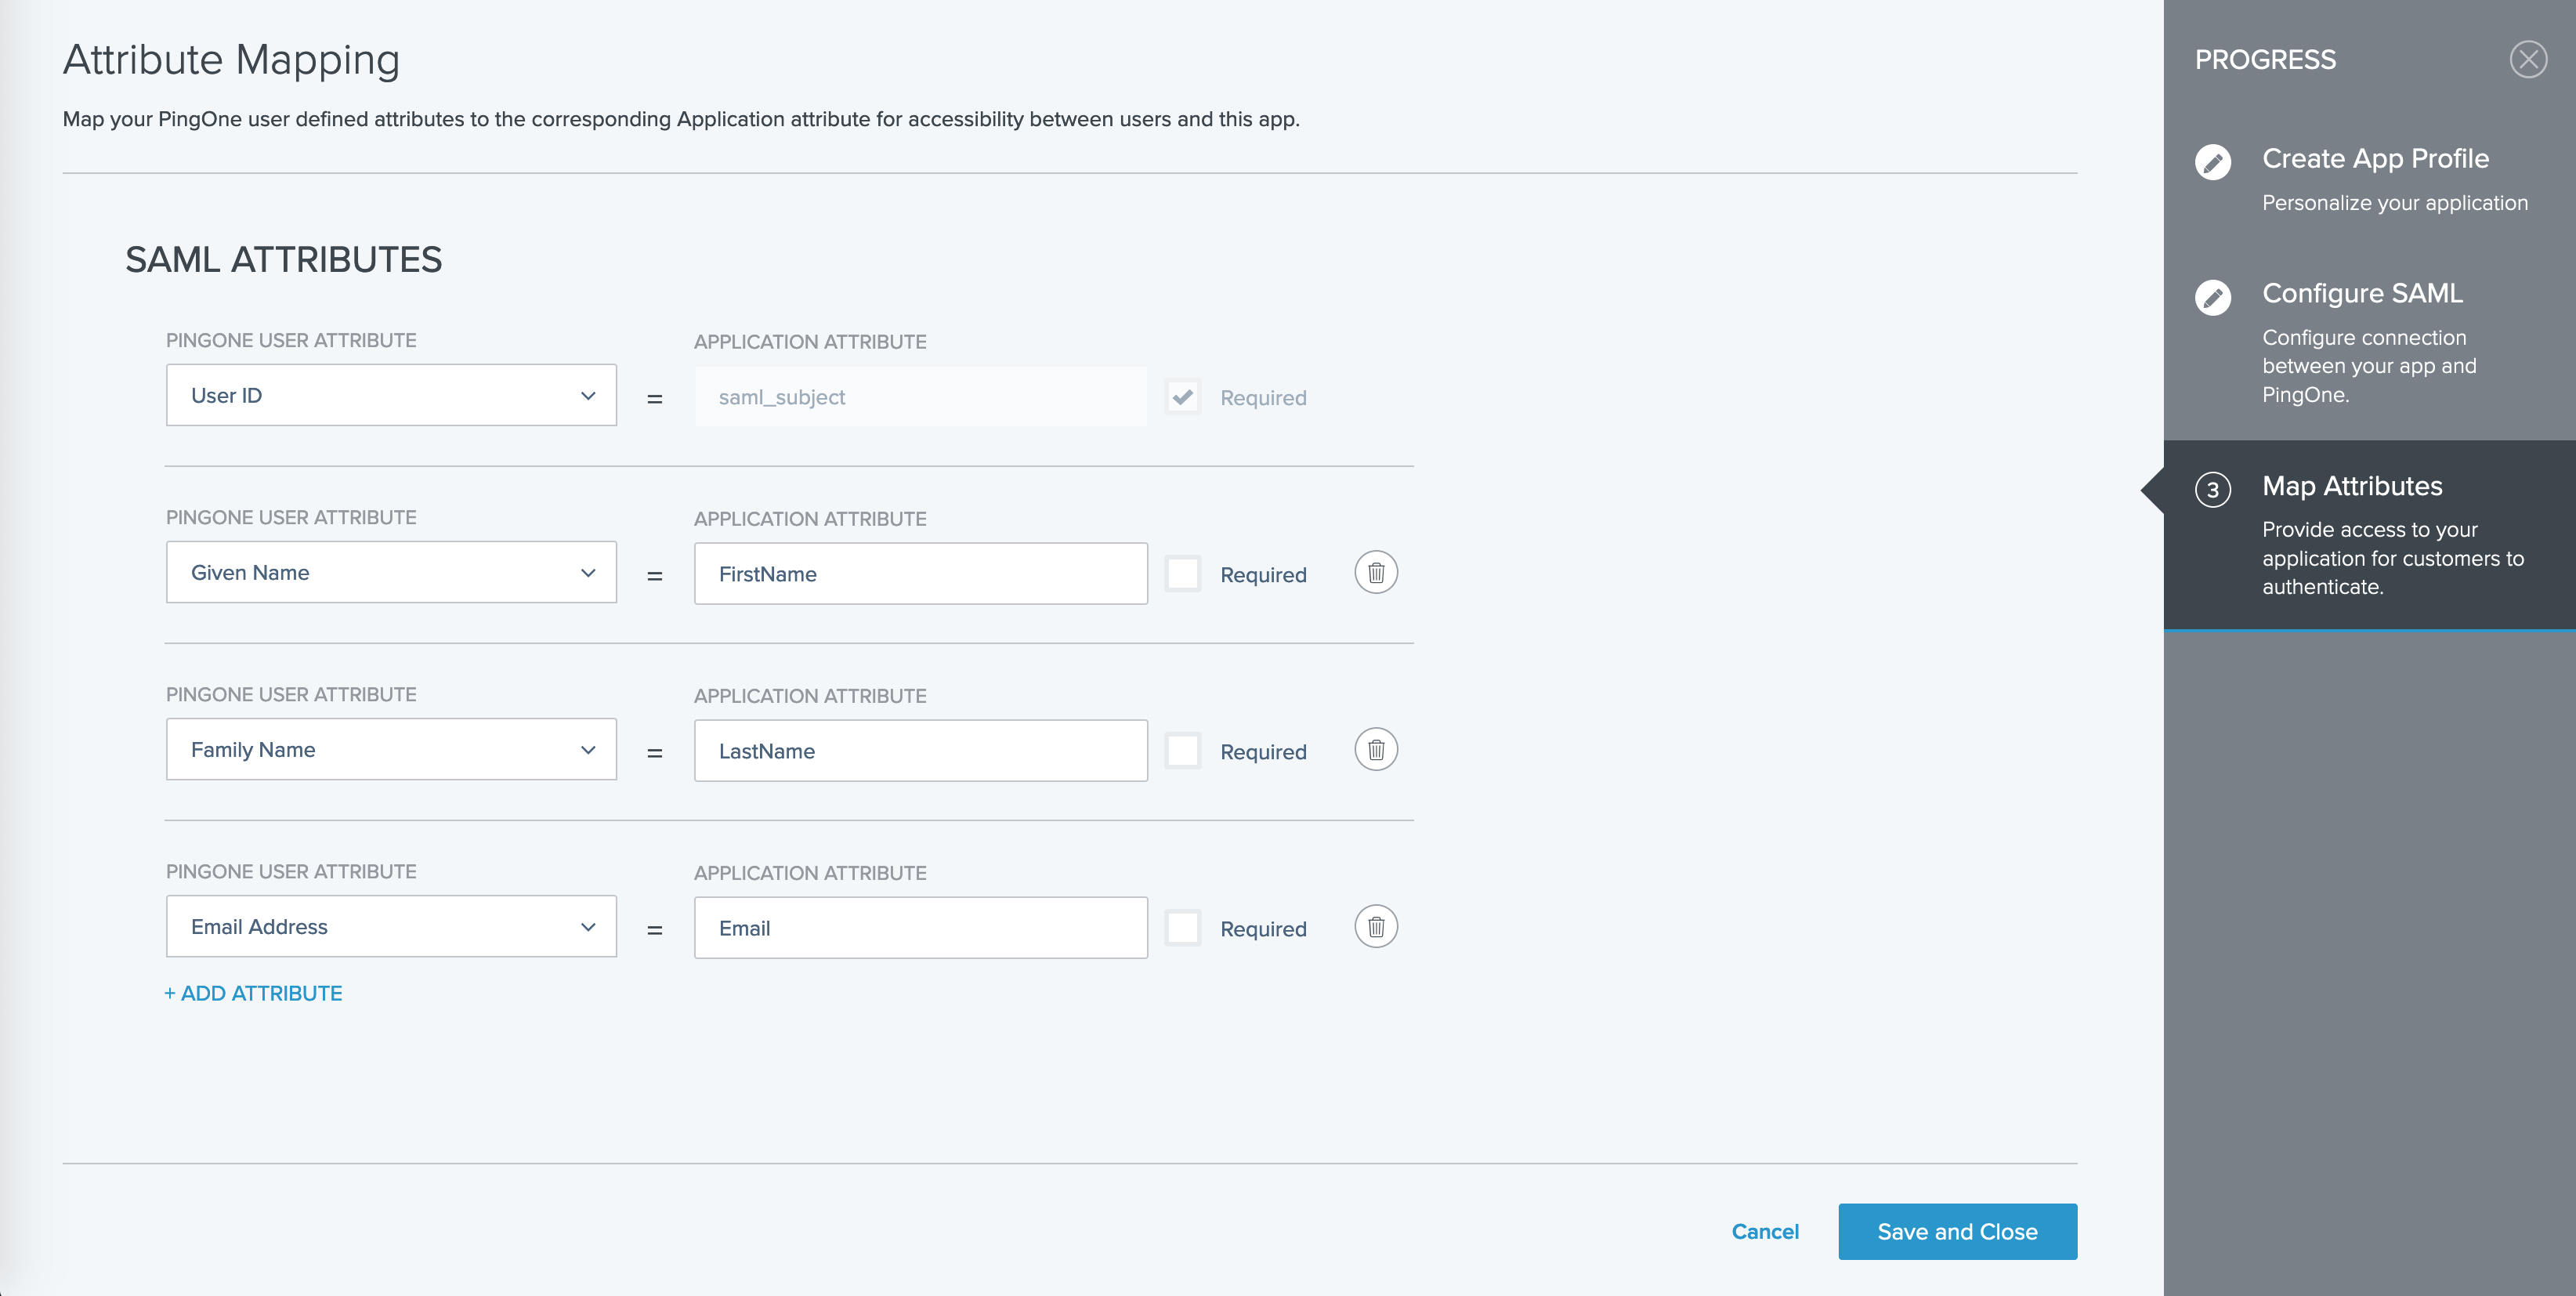The height and width of the screenshot is (1296, 2576).
Task: Mark FirstName attribute as Required
Action: coord(1183,574)
